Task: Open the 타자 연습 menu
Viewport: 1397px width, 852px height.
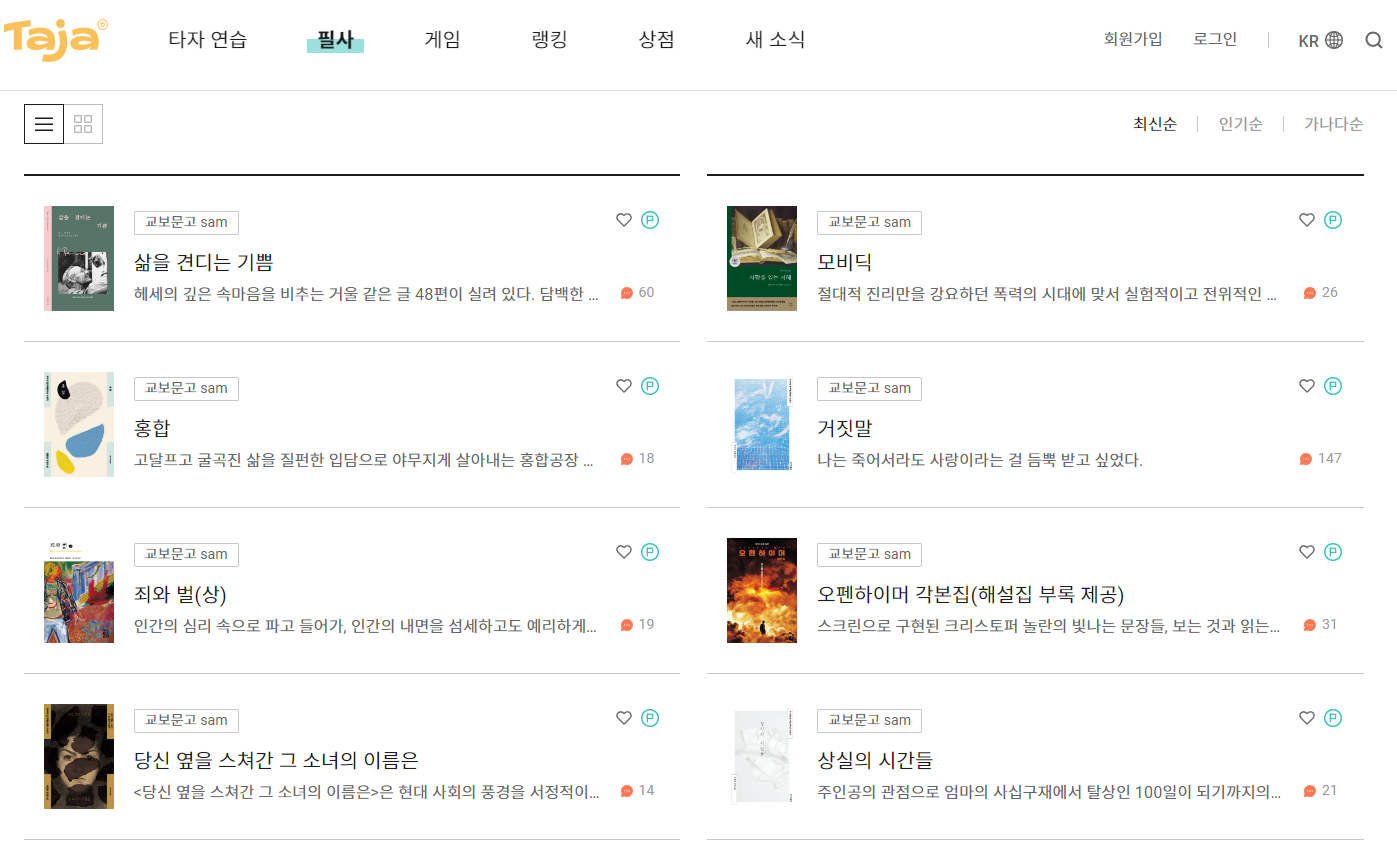Action: (207, 40)
